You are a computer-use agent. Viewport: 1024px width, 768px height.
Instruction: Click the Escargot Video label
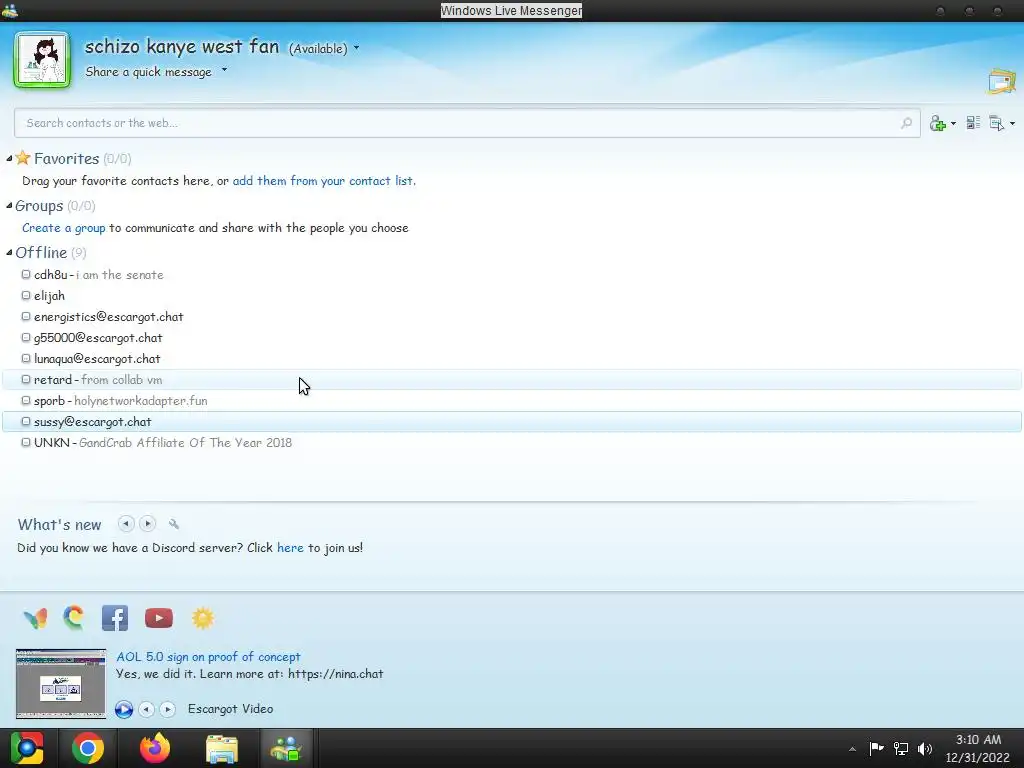click(231, 709)
